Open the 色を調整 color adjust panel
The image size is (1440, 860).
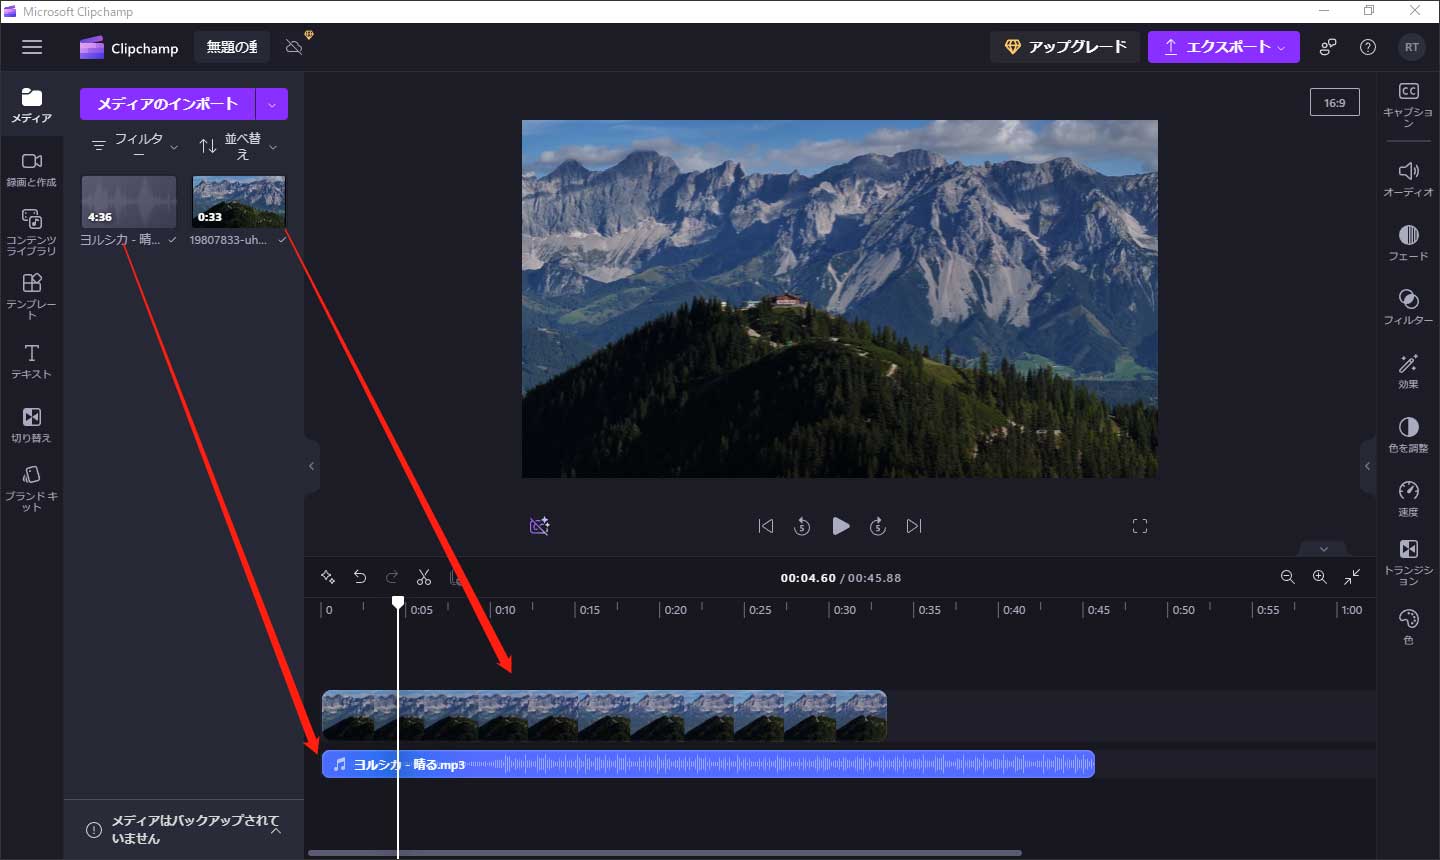coord(1408,435)
